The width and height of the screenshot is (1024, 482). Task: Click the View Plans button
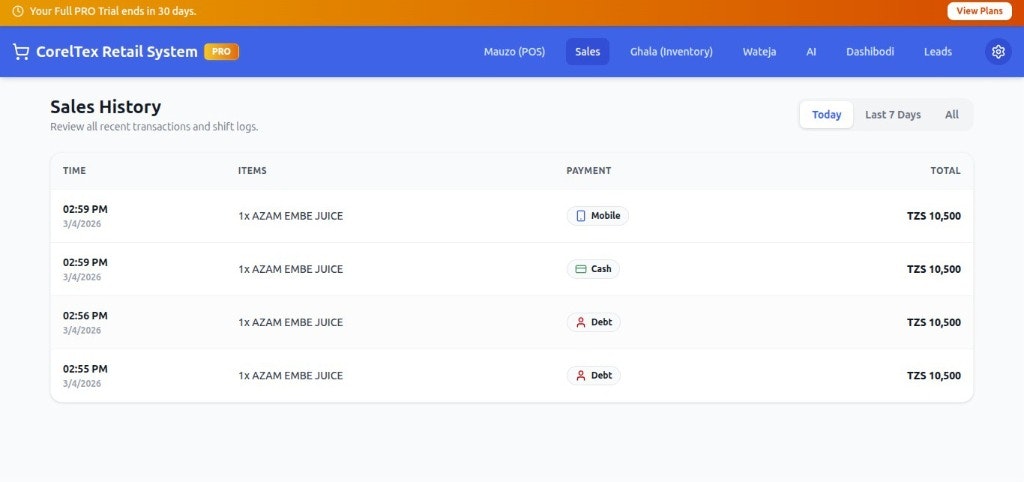tap(980, 11)
